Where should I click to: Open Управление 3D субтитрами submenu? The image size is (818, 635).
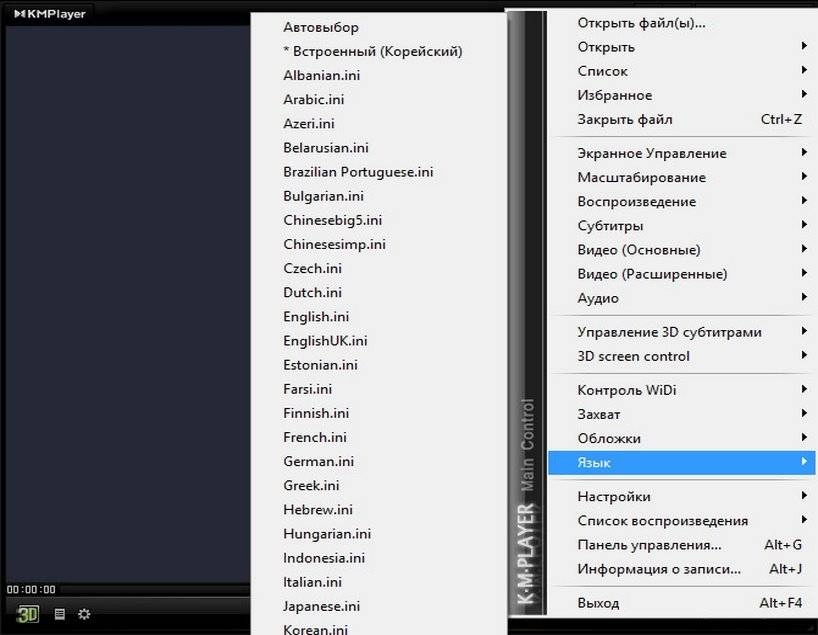tap(681, 332)
